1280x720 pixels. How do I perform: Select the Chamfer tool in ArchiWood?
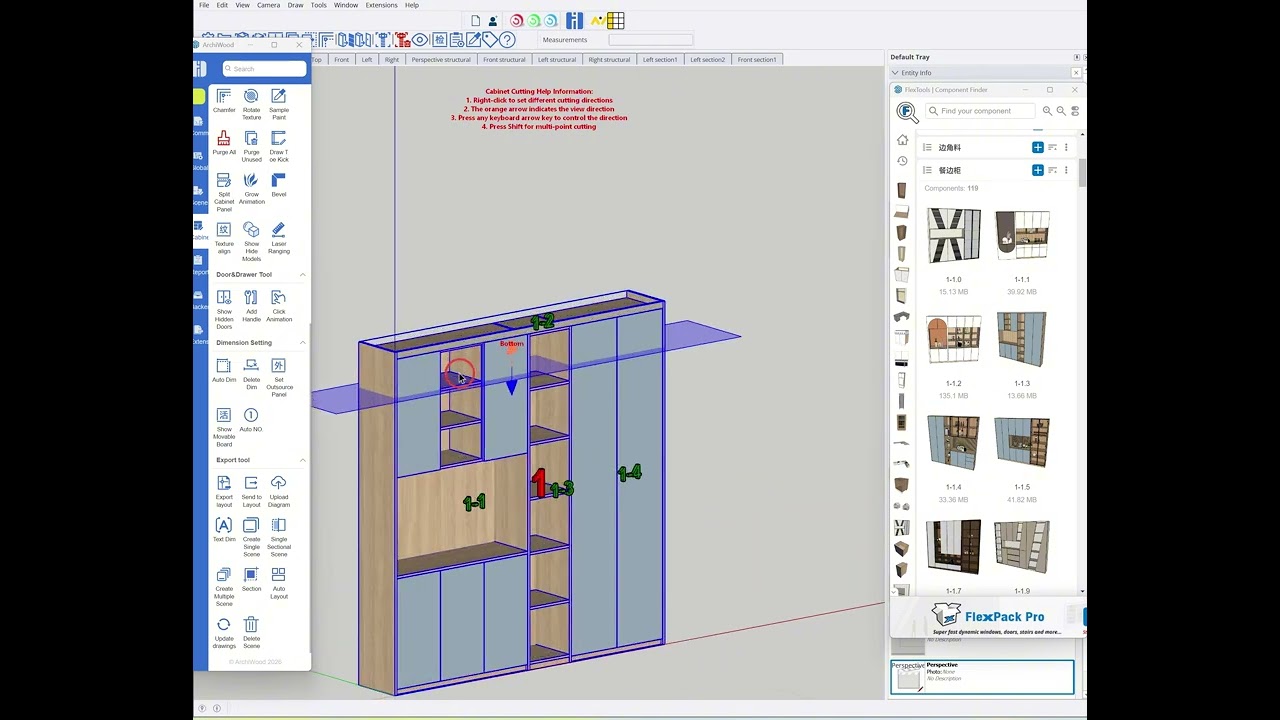pyautogui.click(x=224, y=101)
